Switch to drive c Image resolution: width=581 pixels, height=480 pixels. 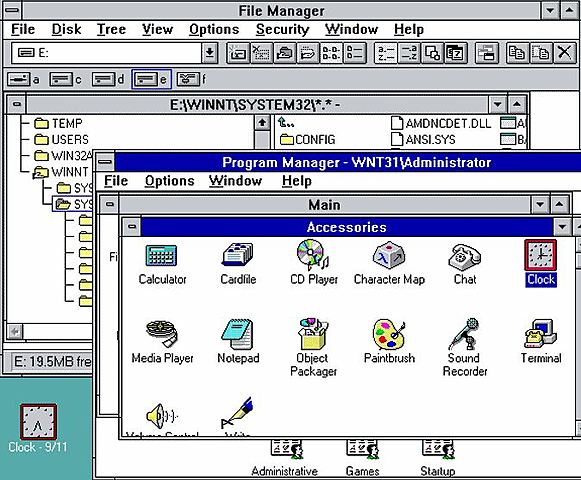point(66,79)
